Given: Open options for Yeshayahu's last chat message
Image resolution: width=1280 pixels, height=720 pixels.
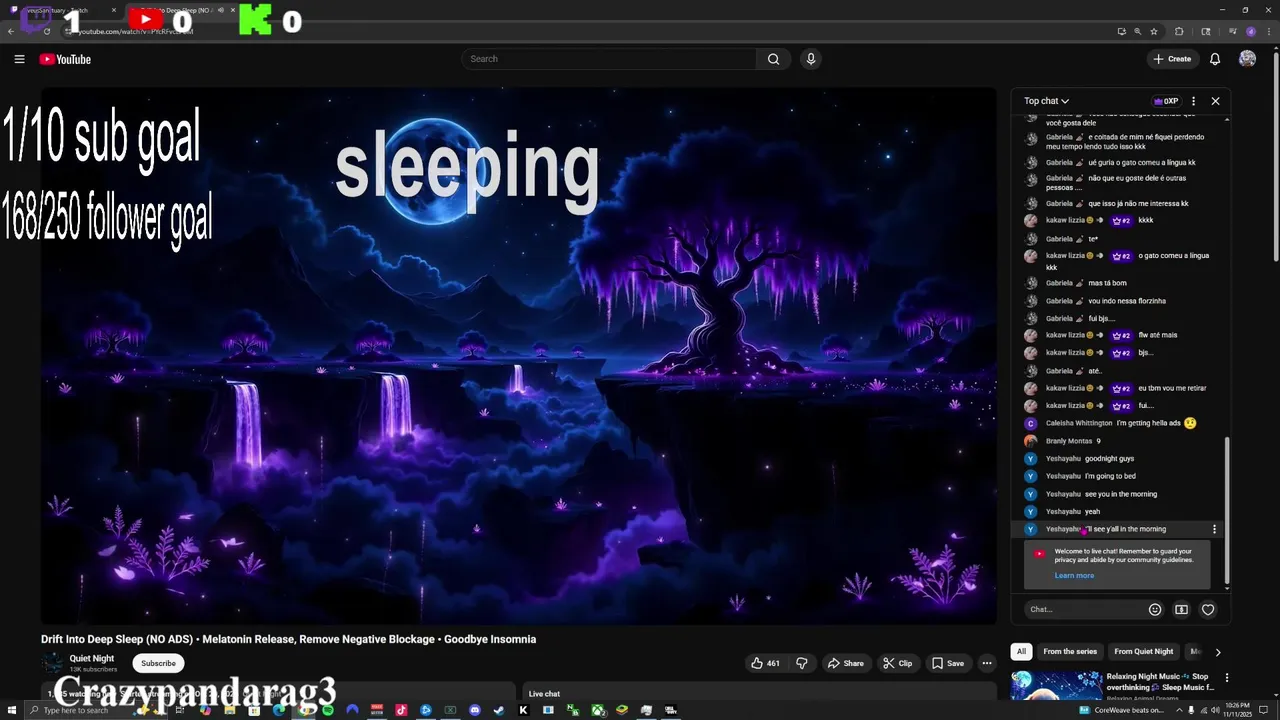Looking at the screenshot, I should coord(1214,529).
